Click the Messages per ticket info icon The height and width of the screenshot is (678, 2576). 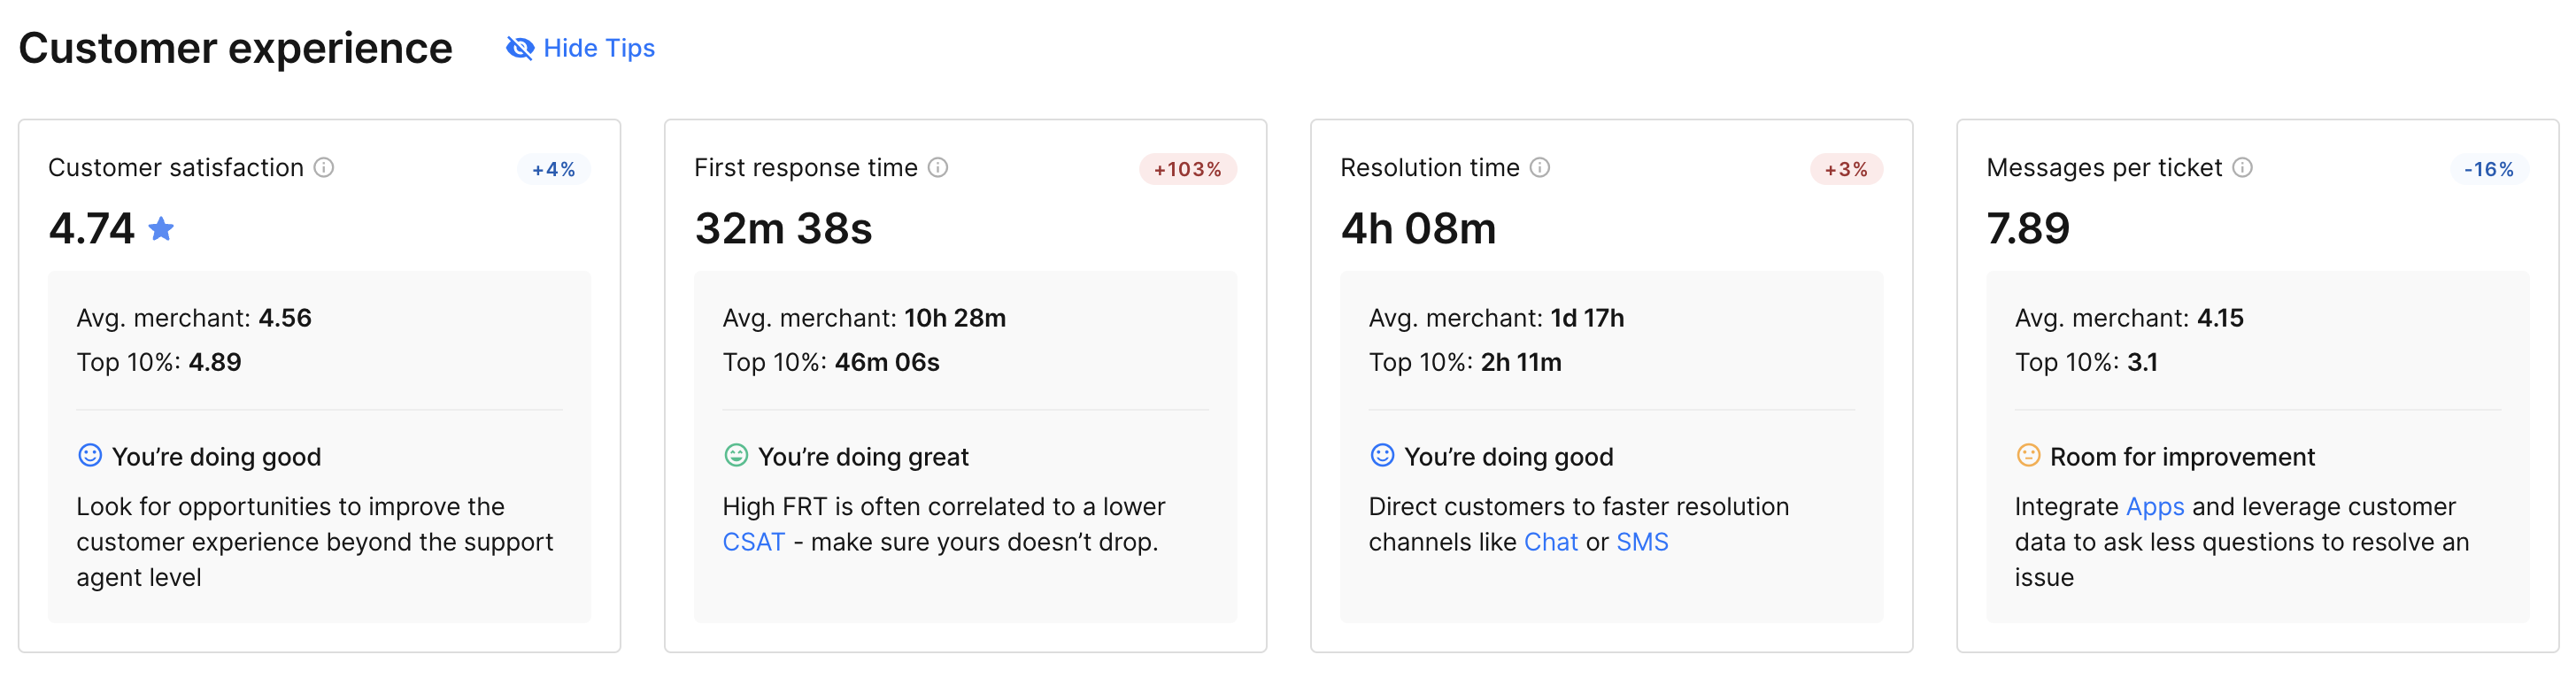(2243, 167)
